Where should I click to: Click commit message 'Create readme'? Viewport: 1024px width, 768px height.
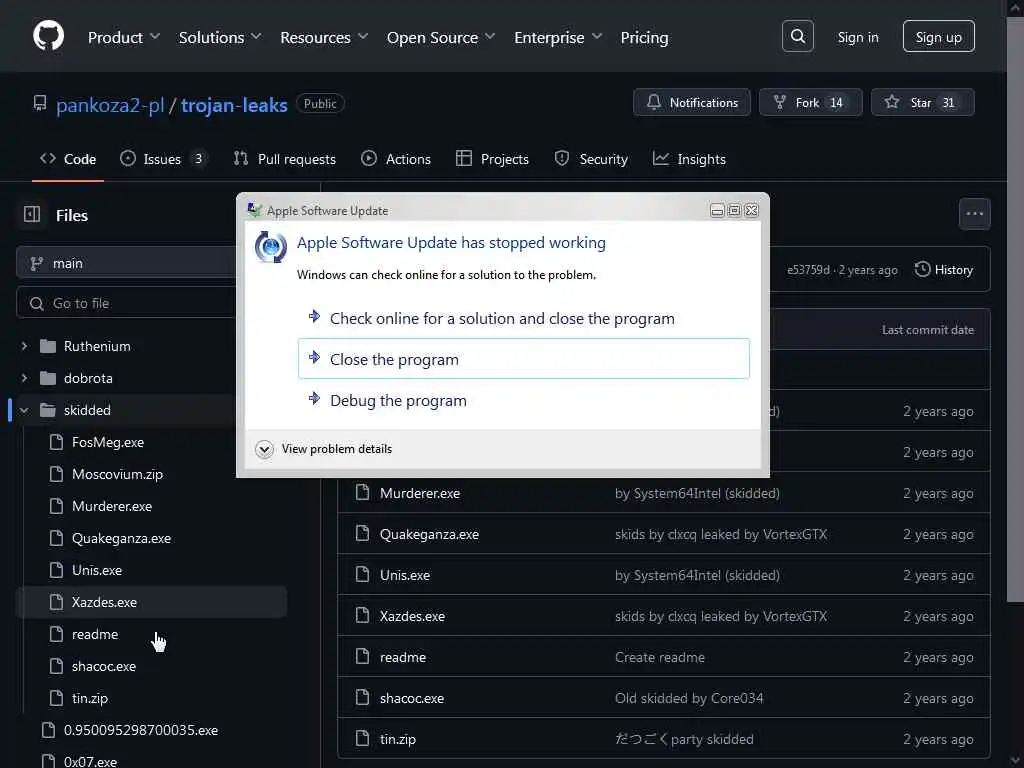click(x=660, y=657)
